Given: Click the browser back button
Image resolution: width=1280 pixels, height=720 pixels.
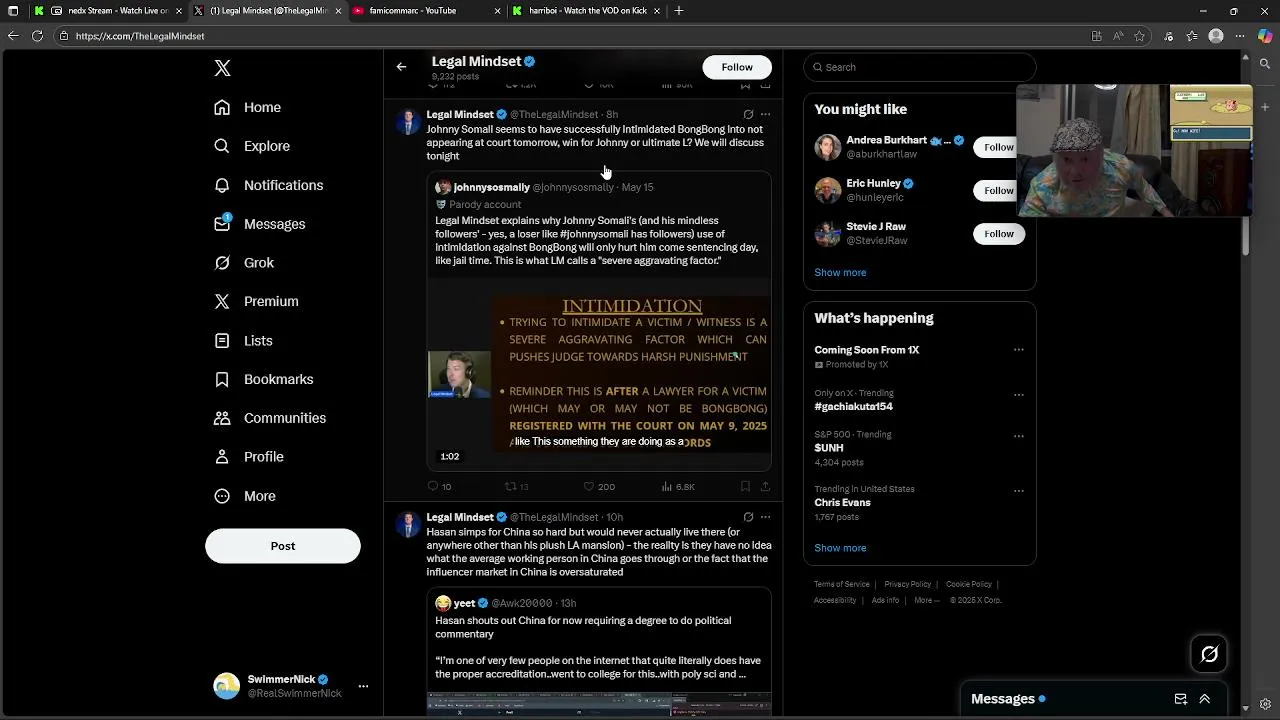Looking at the screenshot, I should [13, 36].
